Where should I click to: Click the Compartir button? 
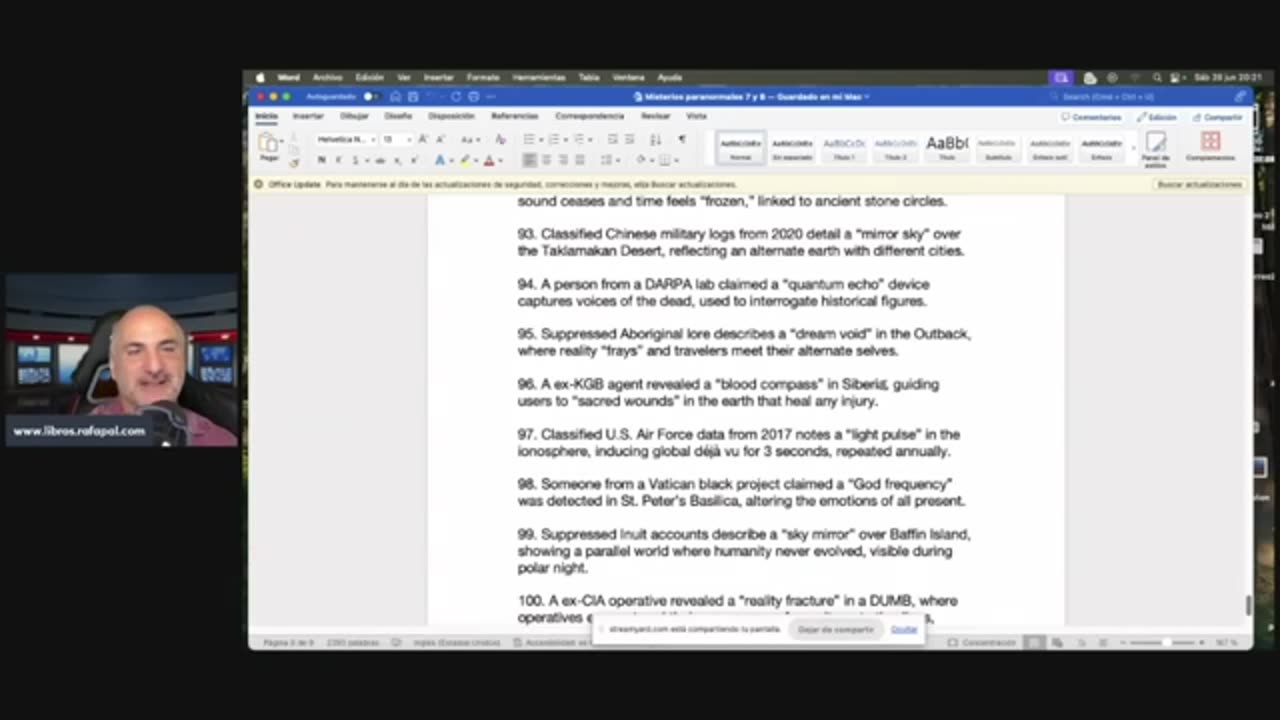point(1217,117)
